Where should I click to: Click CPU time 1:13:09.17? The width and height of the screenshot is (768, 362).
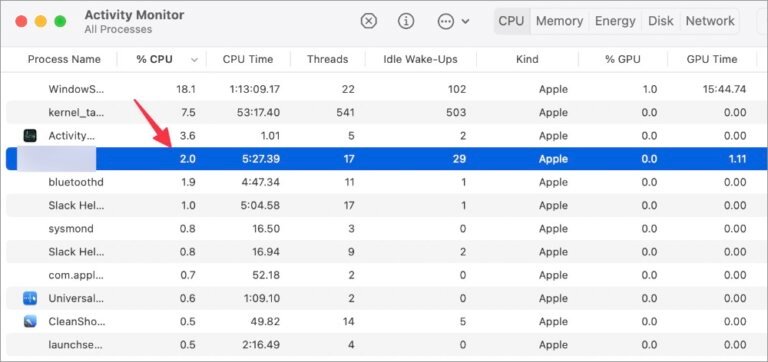[255, 89]
